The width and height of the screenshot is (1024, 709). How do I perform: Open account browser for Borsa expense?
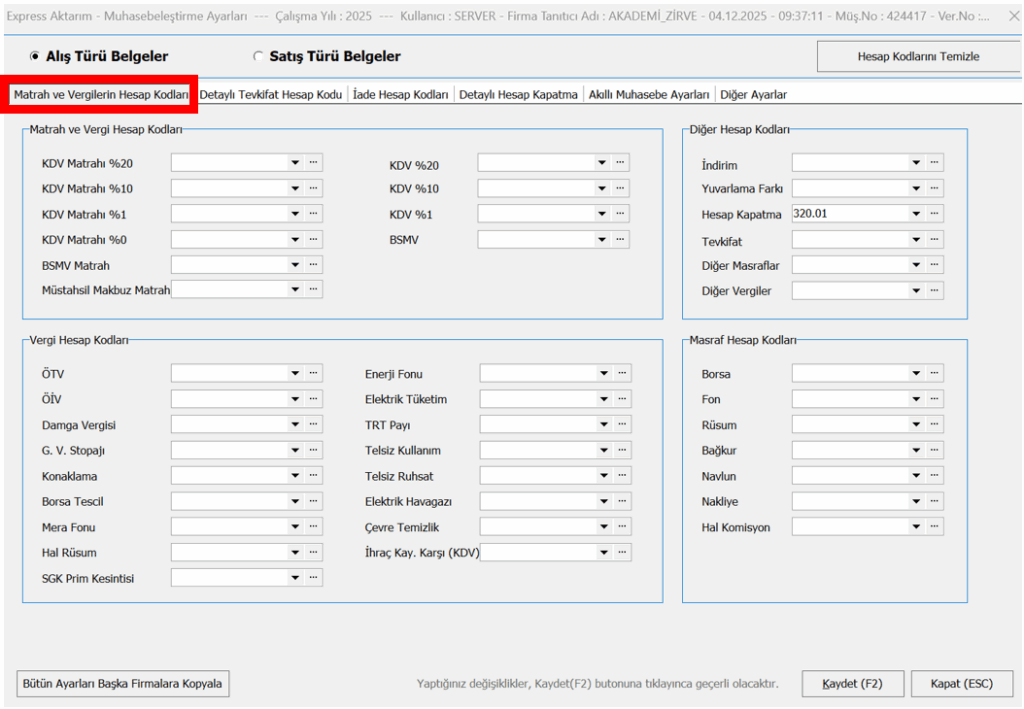(935, 373)
